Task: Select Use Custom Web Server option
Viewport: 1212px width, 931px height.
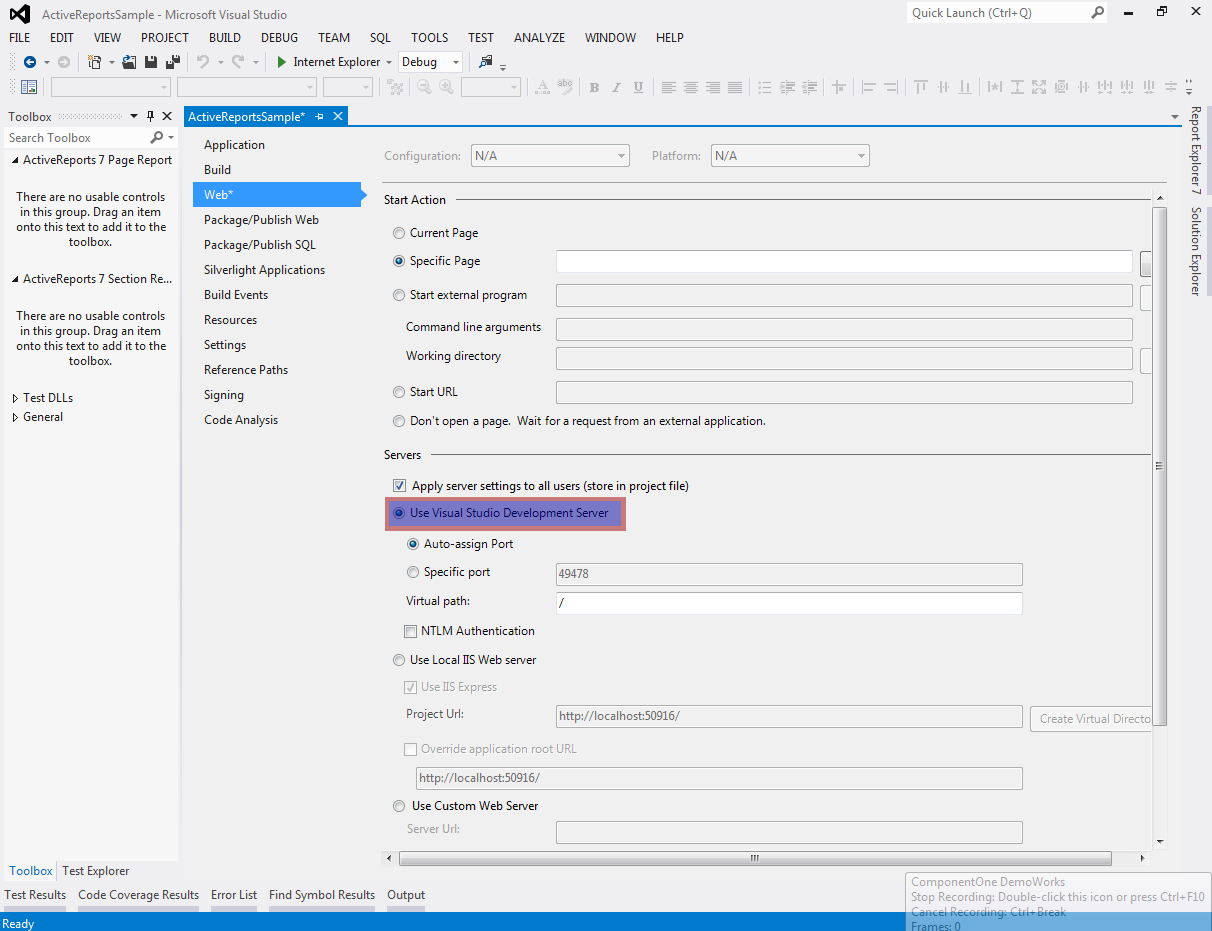Action: tap(400, 806)
